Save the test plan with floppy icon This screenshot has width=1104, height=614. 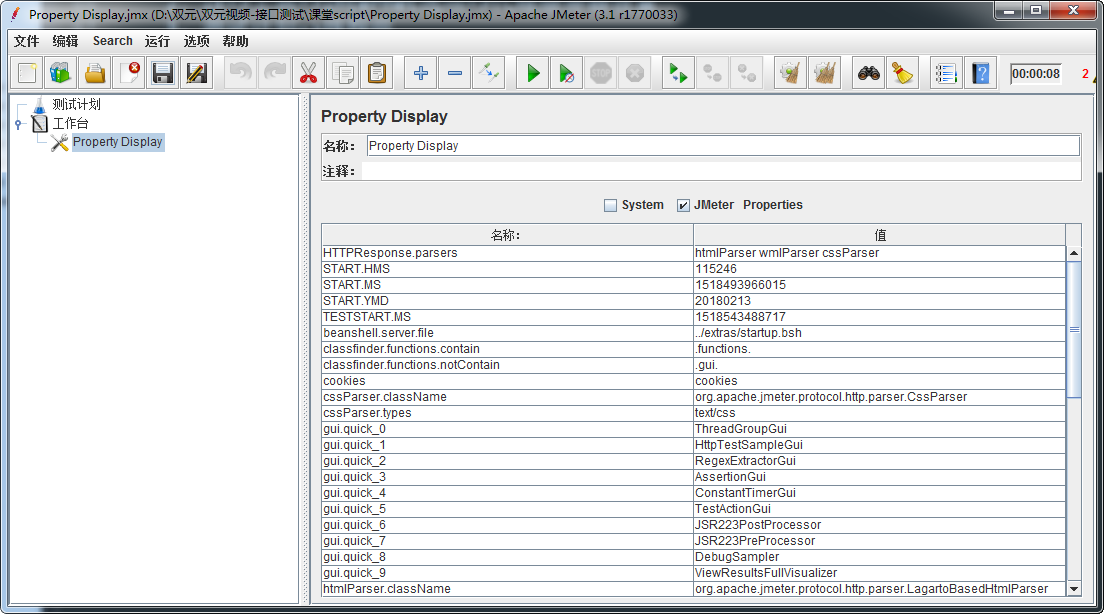click(163, 73)
